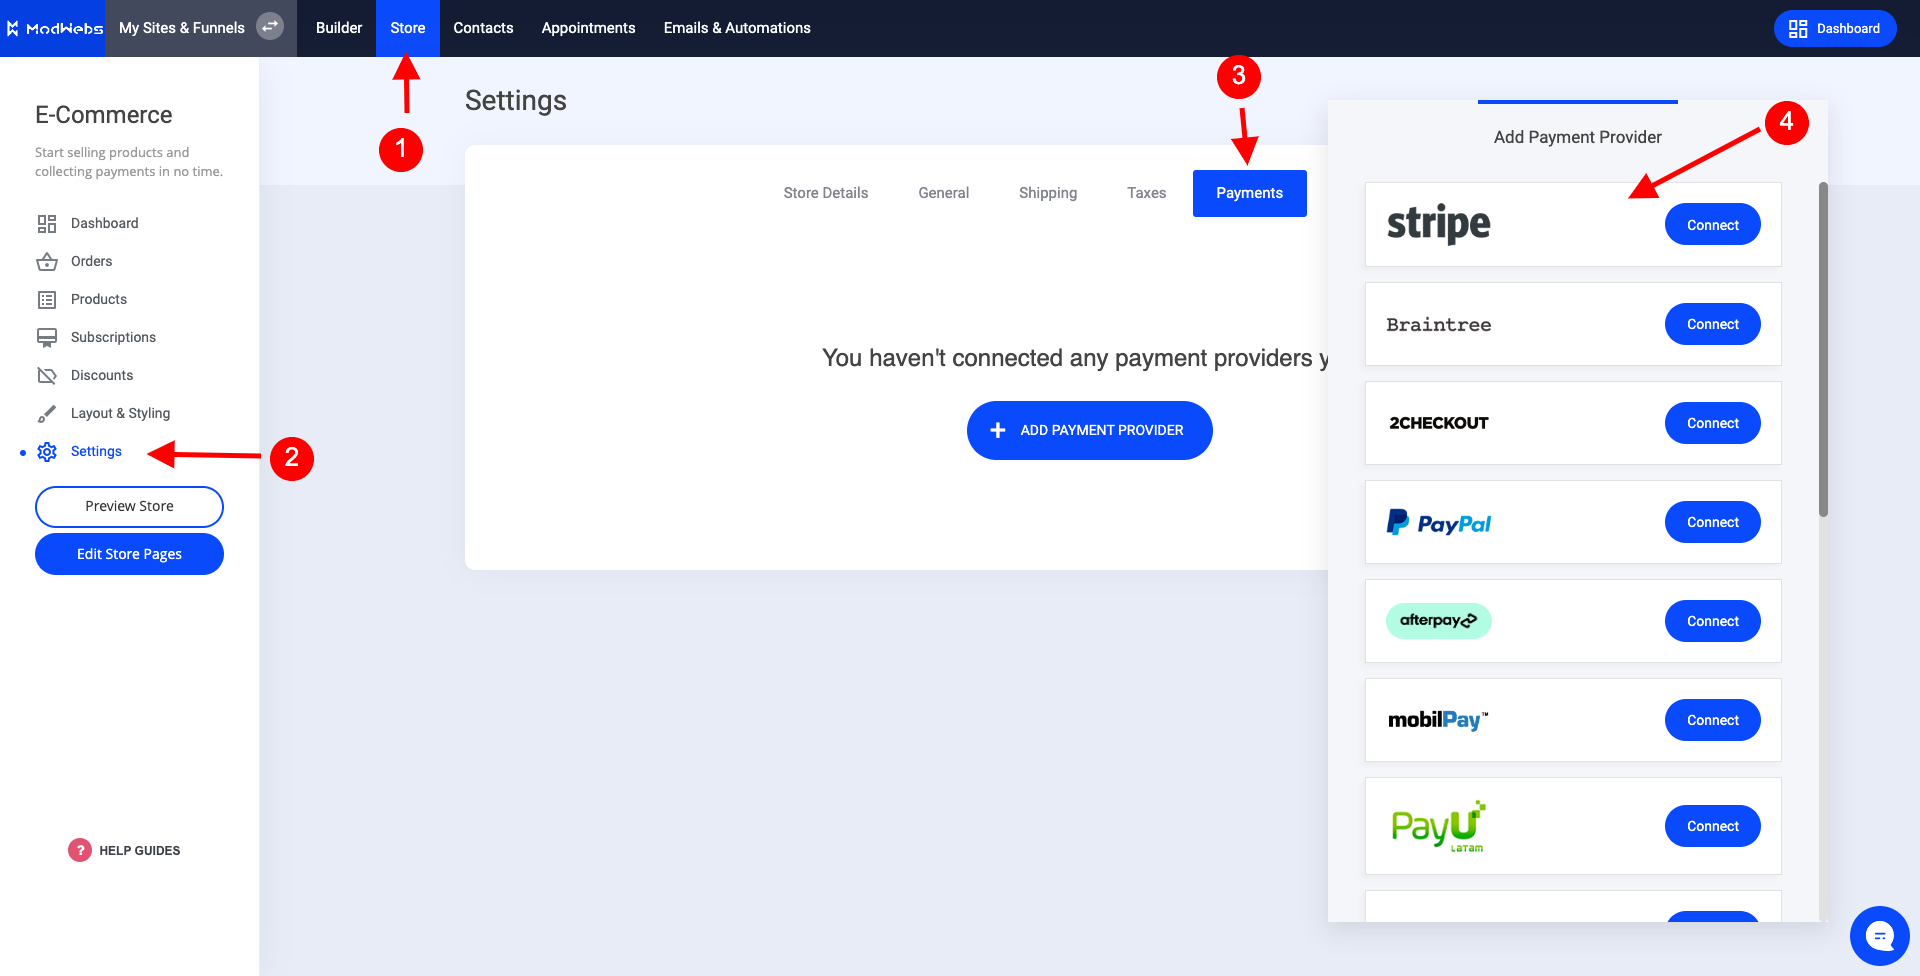This screenshot has height=976, width=1920.
Task: Click the Settings gear icon
Action: tap(47, 452)
